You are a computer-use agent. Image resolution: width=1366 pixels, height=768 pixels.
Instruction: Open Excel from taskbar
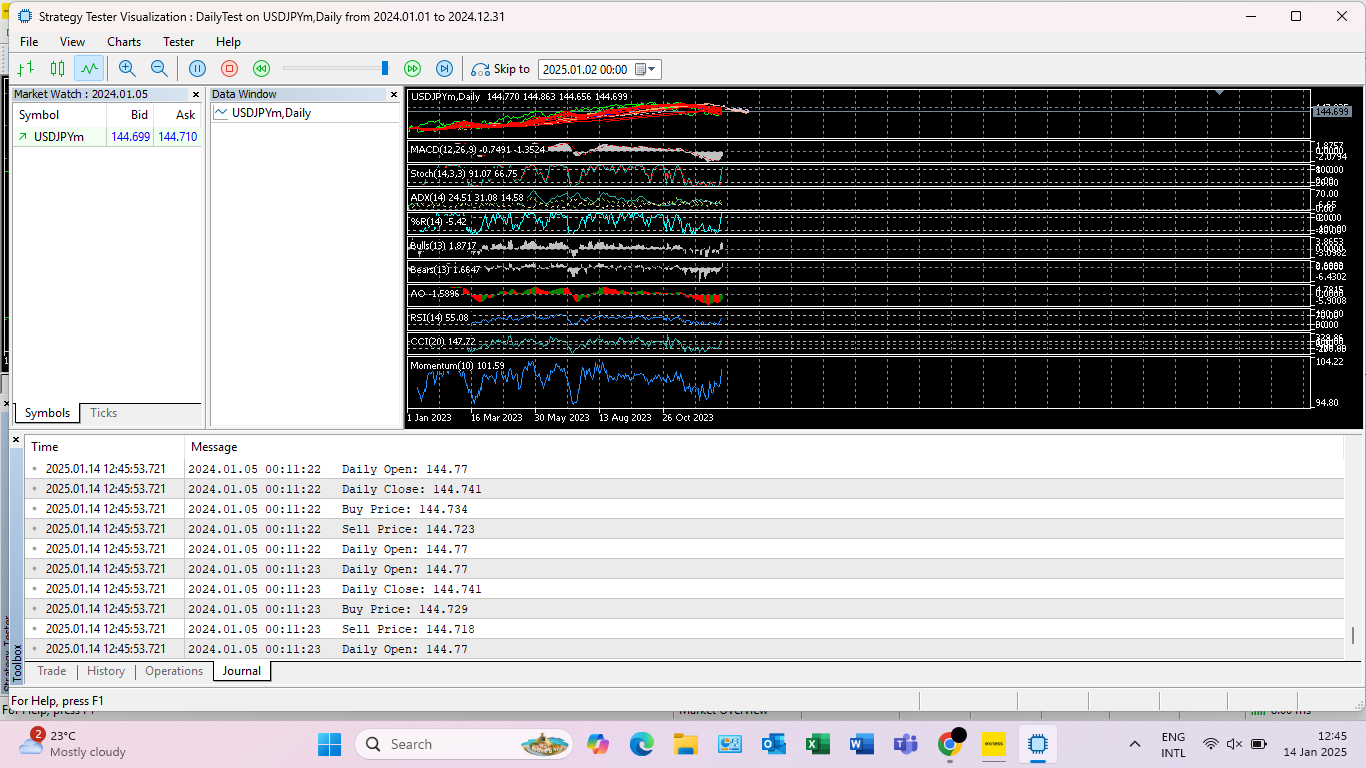[817, 744]
